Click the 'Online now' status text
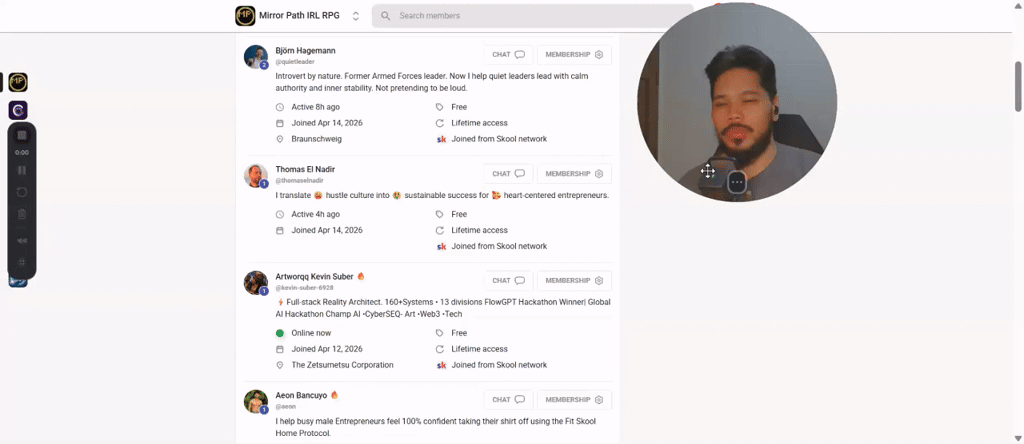Viewport: 1024px width, 444px height. pos(311,333)
